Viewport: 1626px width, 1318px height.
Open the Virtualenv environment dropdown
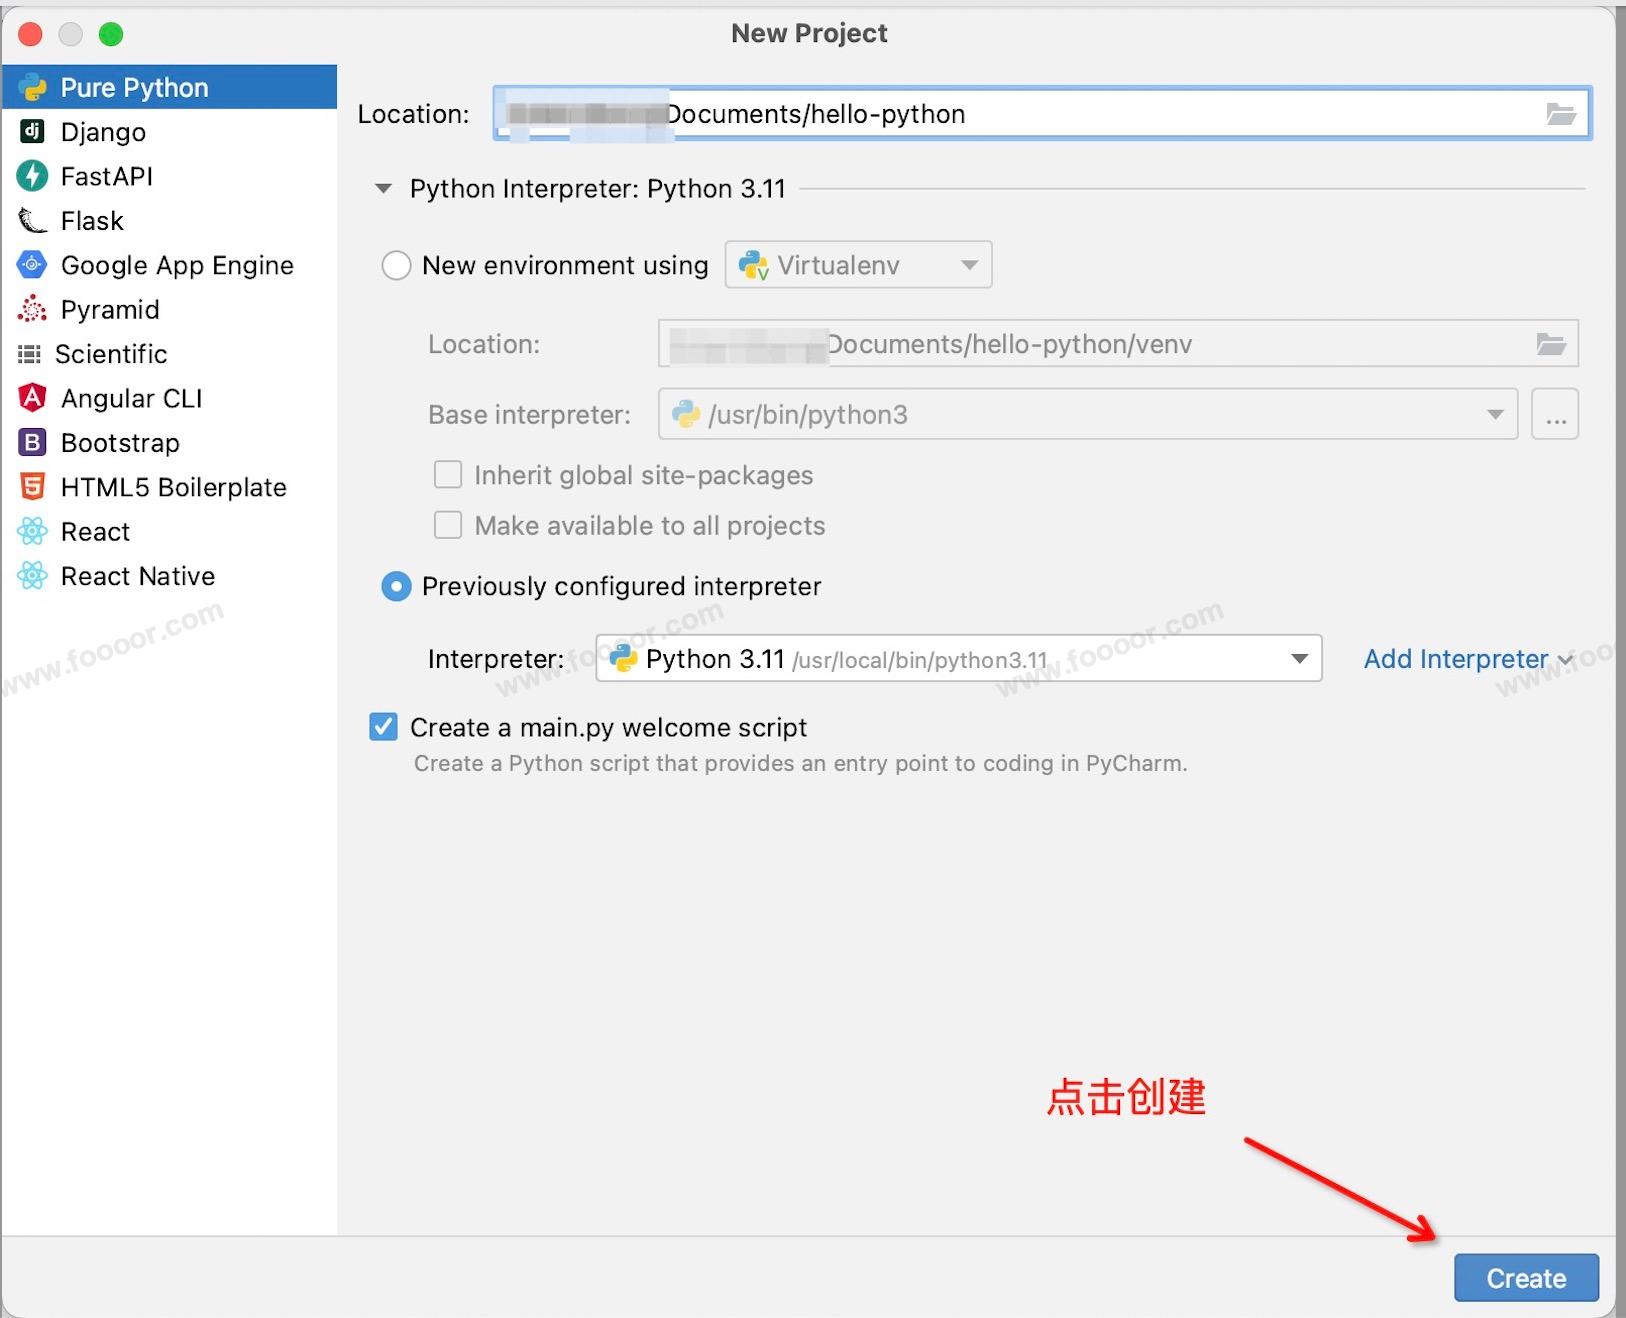click(858, 265)
